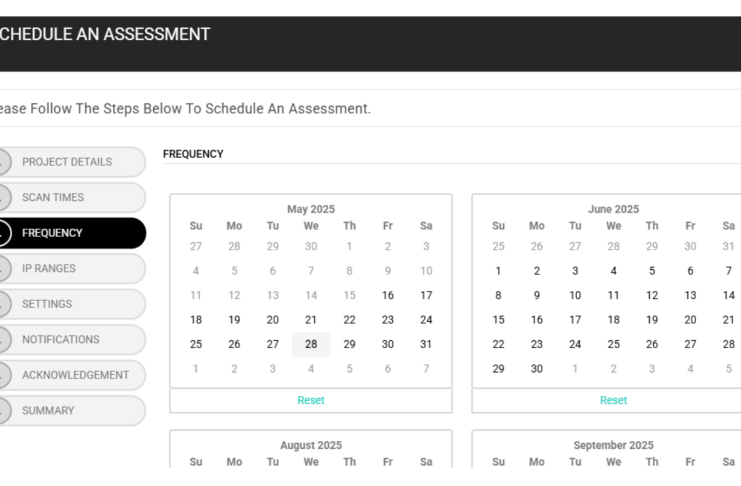Image resolution: width=741 pixels, height=486 pixels.
Task: Open the Notifications step
Action: click(x=72, y=339)
